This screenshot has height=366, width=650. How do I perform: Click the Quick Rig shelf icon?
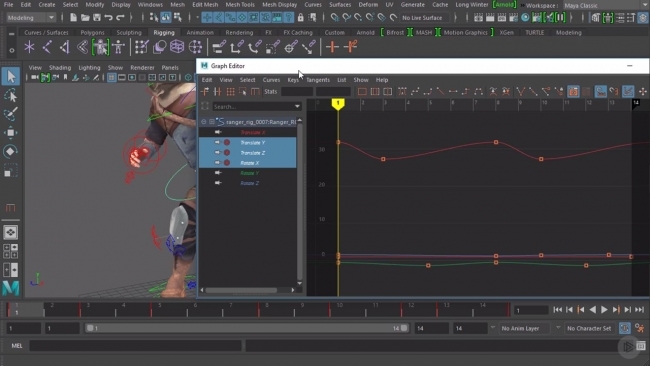tap(101, 47)
